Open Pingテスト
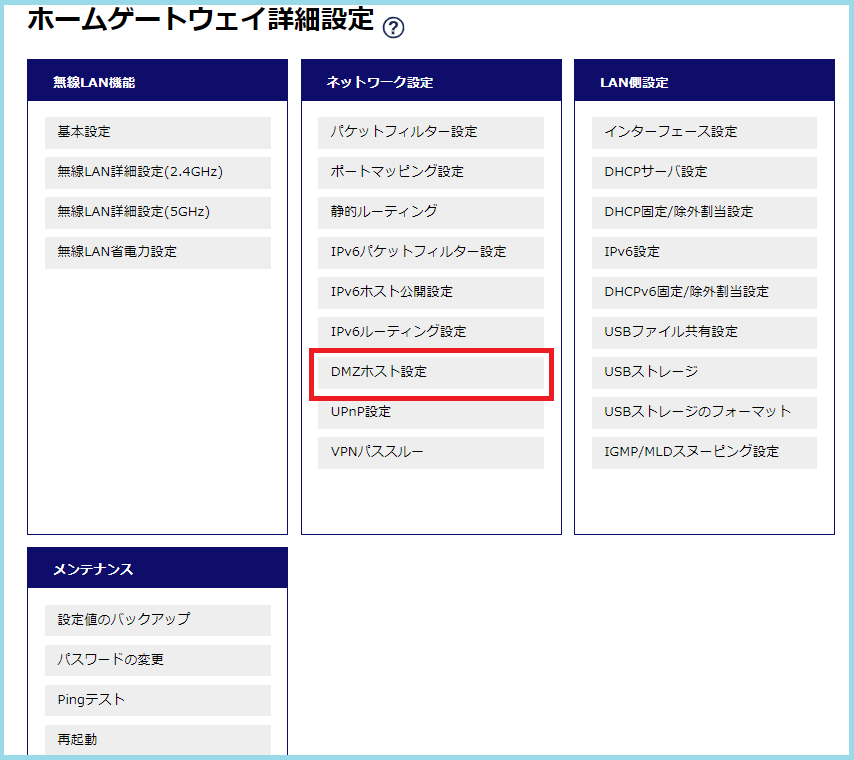 158,700
